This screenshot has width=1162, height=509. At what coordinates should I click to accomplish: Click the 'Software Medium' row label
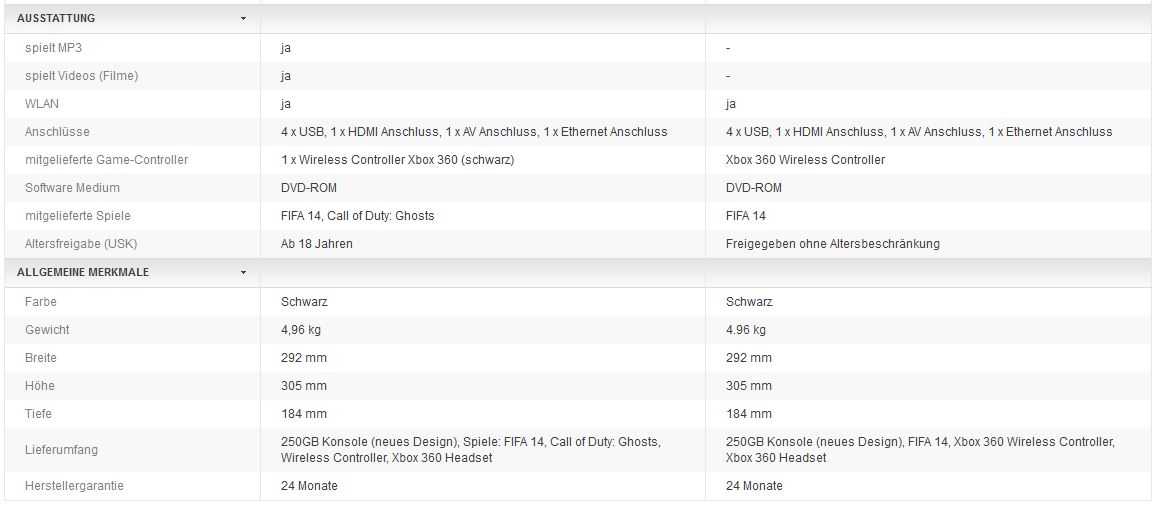(x=73, y=188)
